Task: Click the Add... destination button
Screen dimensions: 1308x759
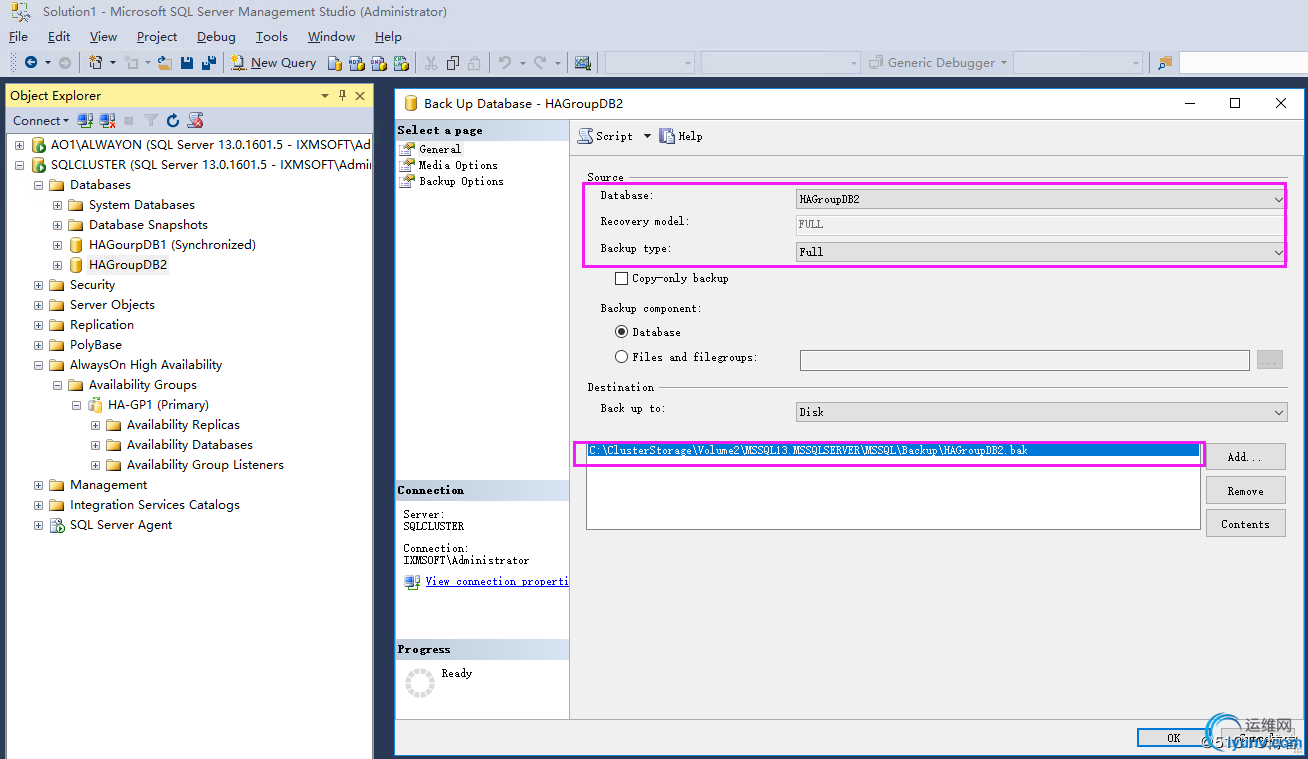Action: pyautogui.click(x=1244, y=457)
